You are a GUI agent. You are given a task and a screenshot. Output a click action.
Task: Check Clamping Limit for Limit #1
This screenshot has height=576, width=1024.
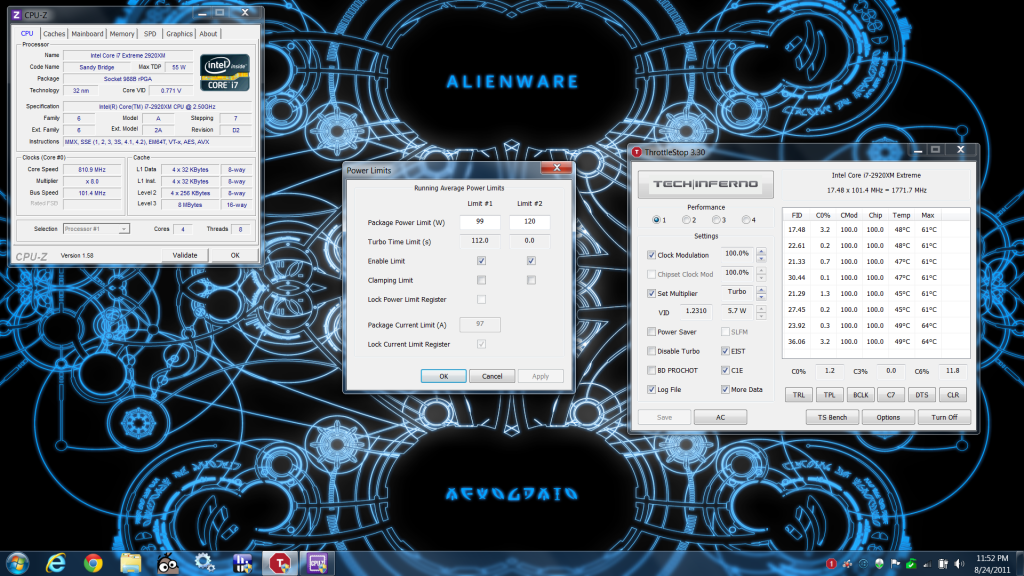point(481,280)
